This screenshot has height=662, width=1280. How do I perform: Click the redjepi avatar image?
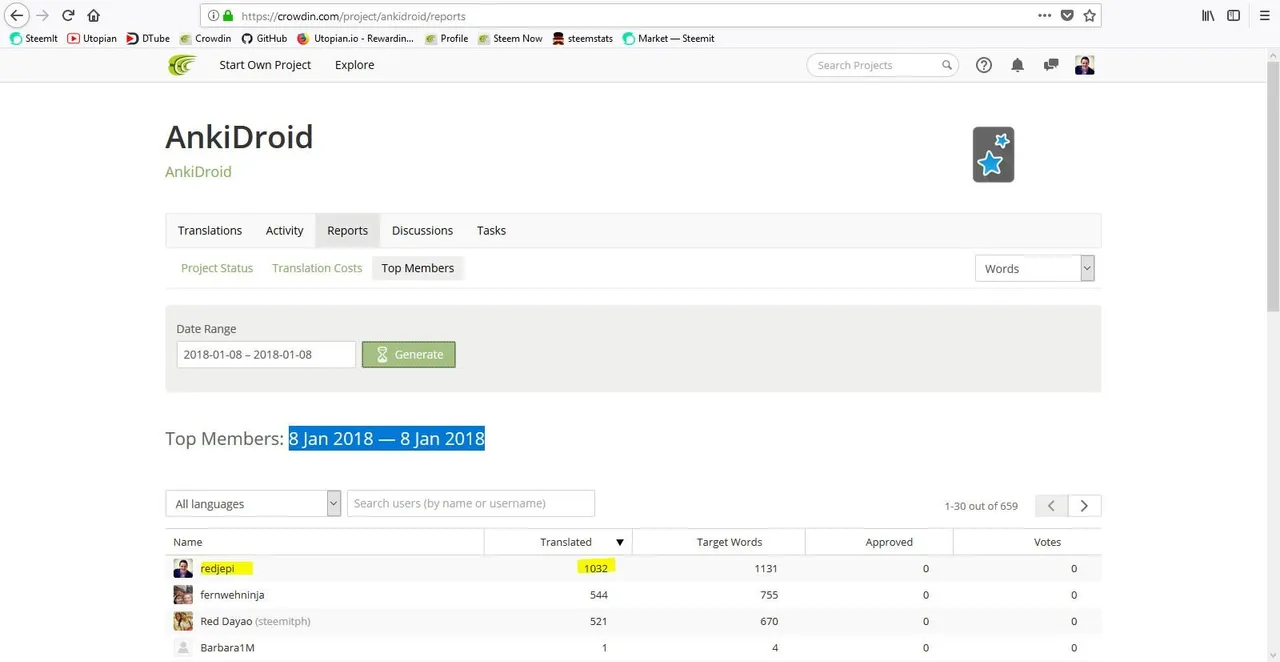point(183,568)
